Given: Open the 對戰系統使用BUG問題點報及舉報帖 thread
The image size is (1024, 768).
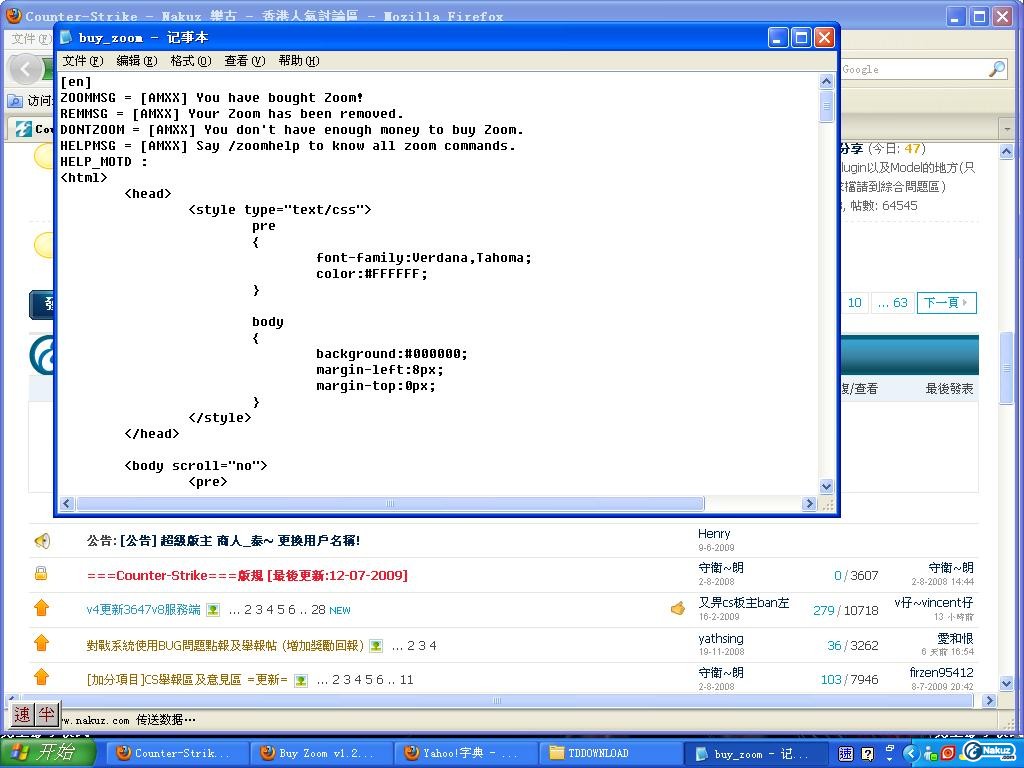Looking at the screenshot, I should [225, 646].
